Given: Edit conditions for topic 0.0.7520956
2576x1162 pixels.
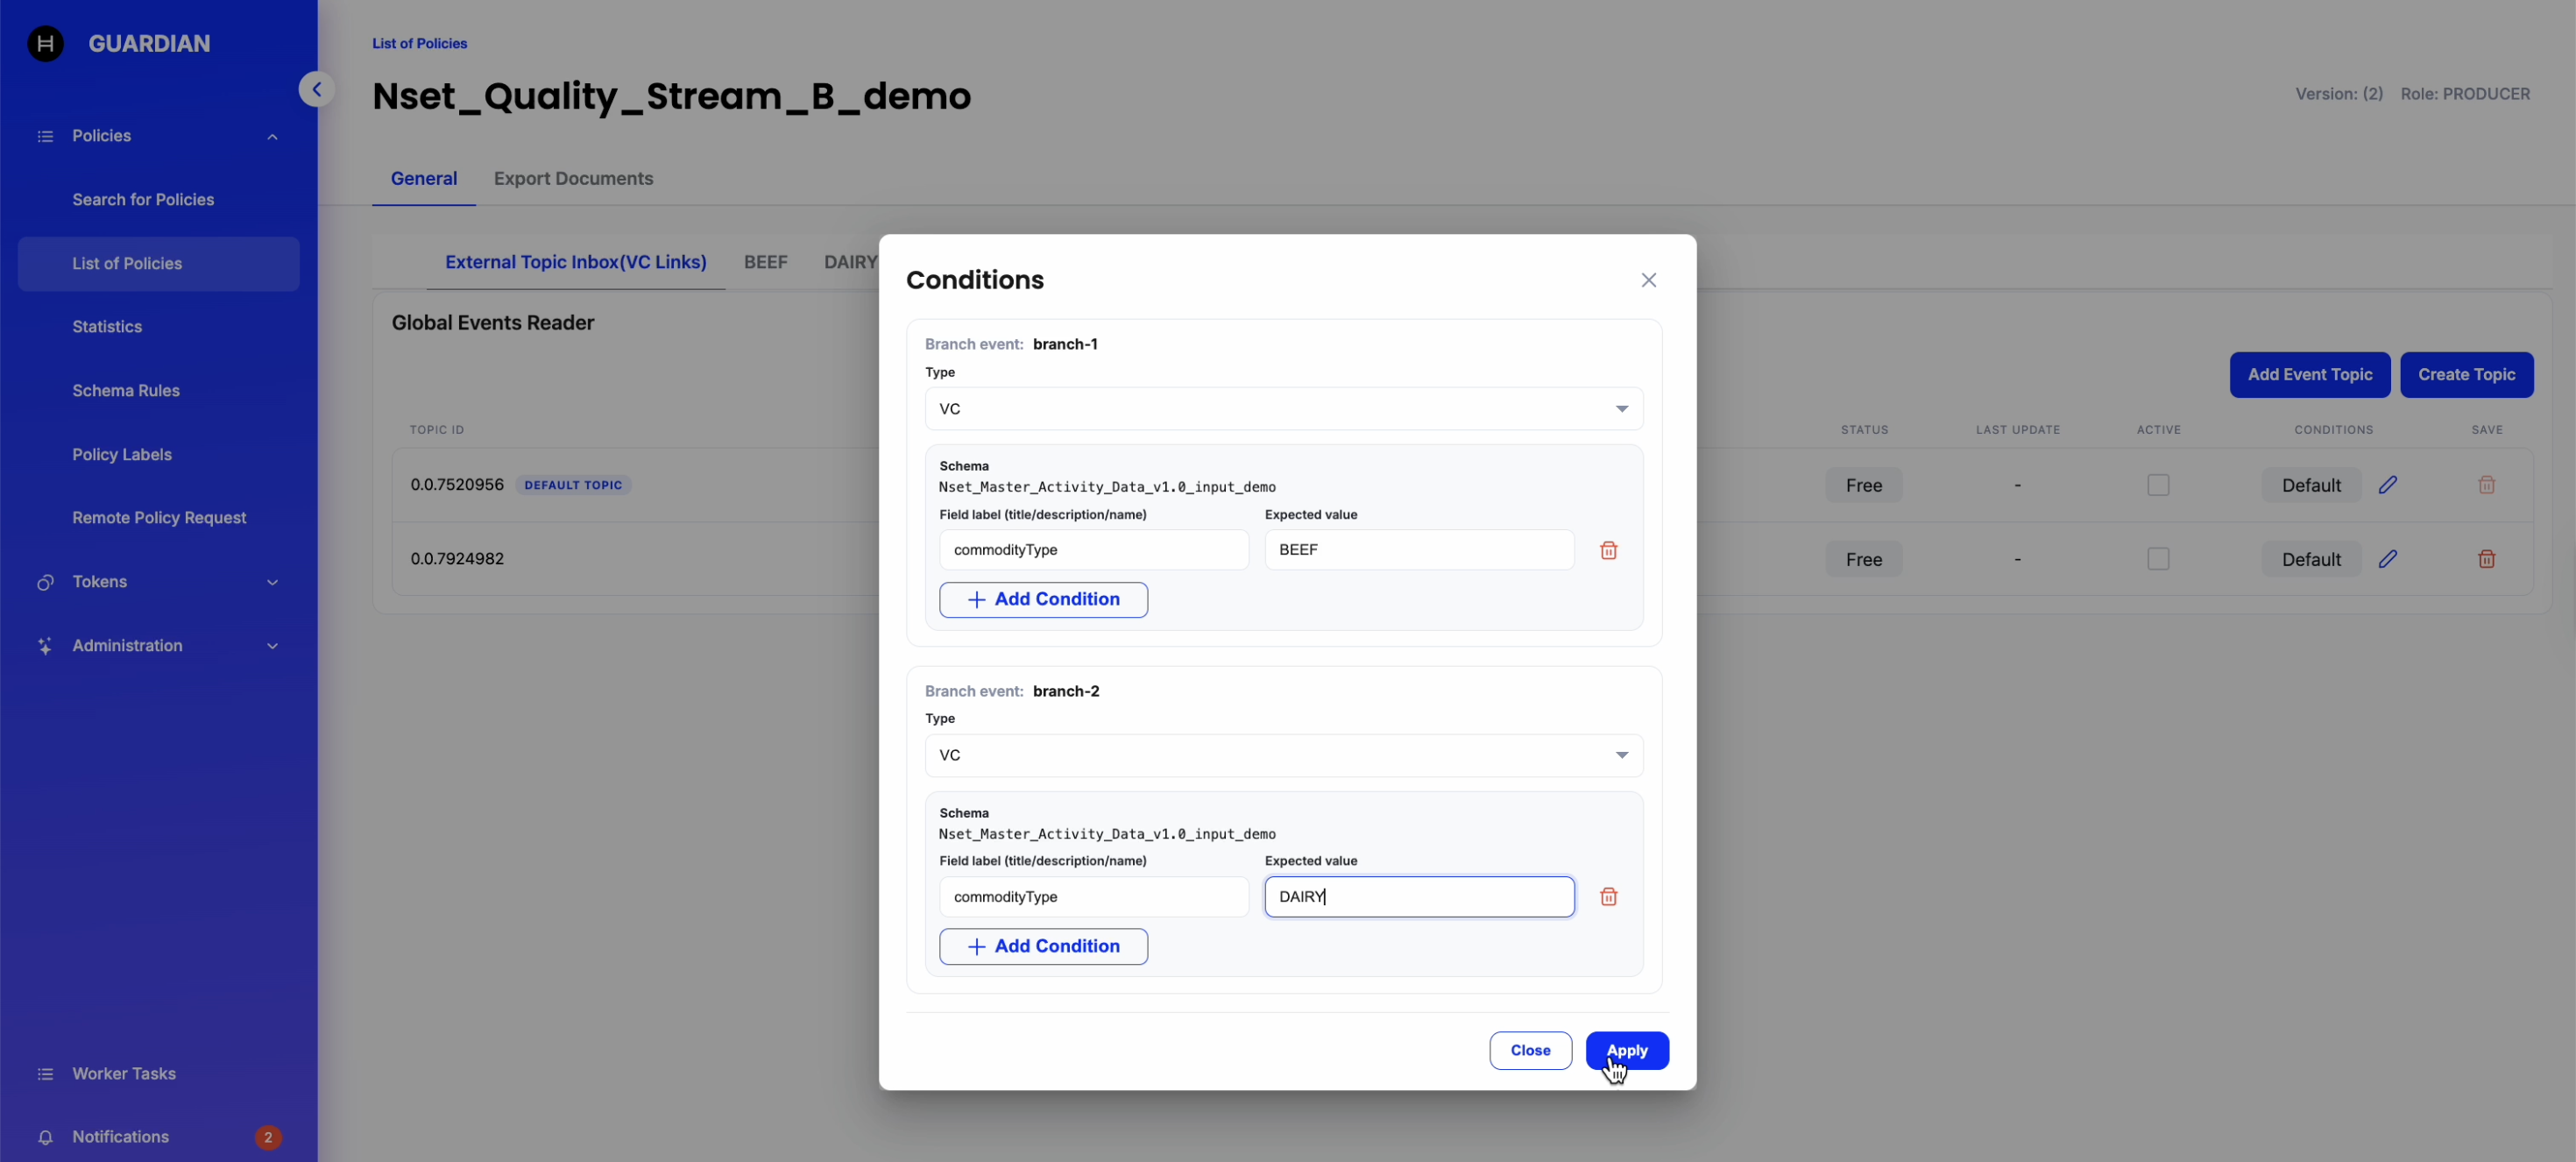Looking at the screenshot, I should [2387, 485].
